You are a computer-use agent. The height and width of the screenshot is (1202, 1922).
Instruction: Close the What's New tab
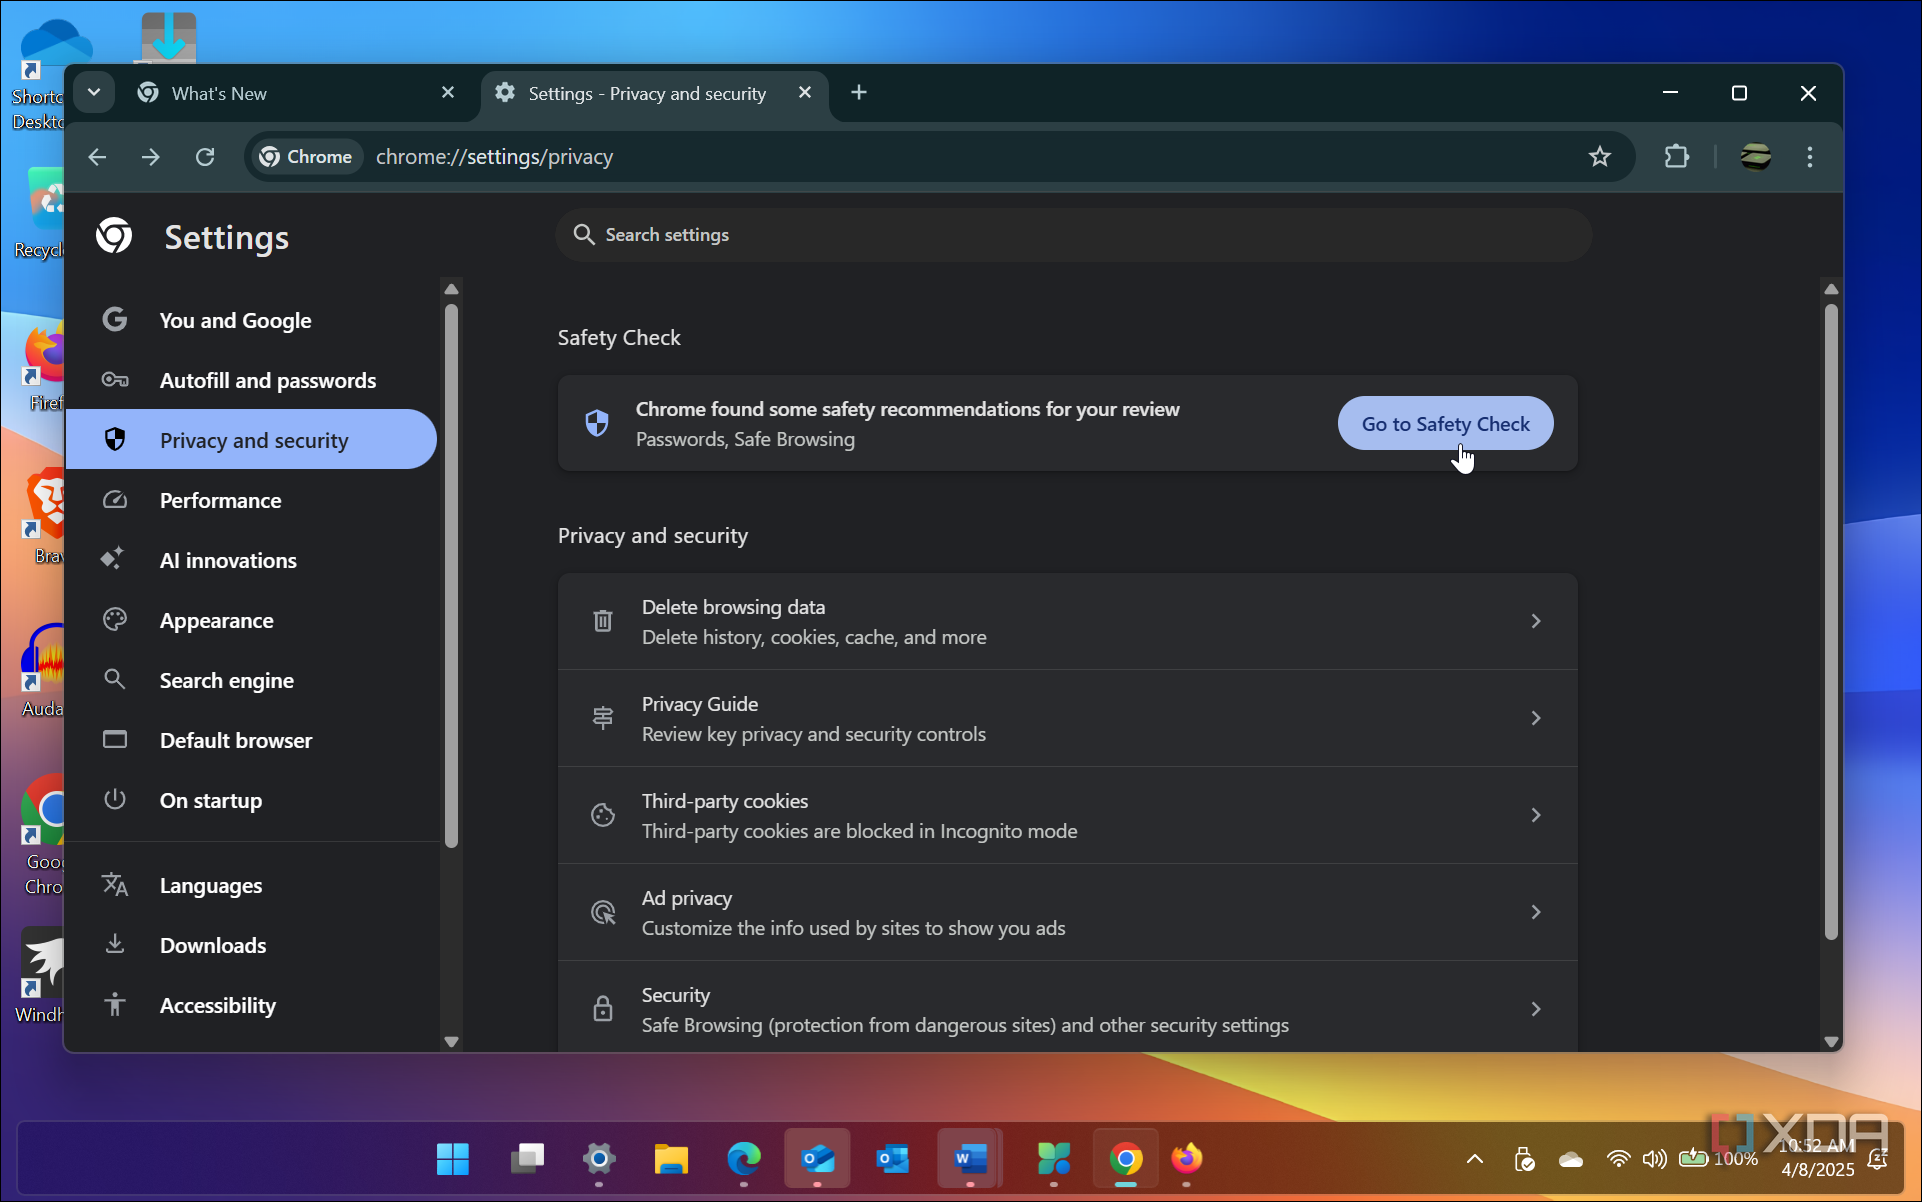pyautogui.click(x=448, y=93)
